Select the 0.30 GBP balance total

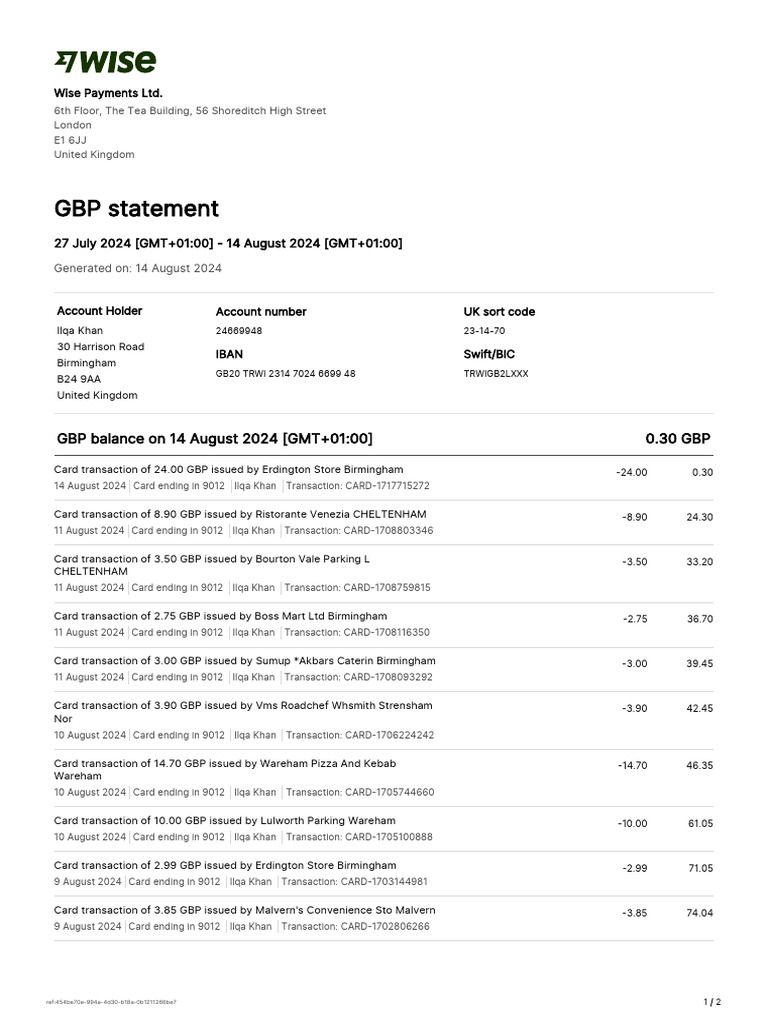(x=678, y=439)
